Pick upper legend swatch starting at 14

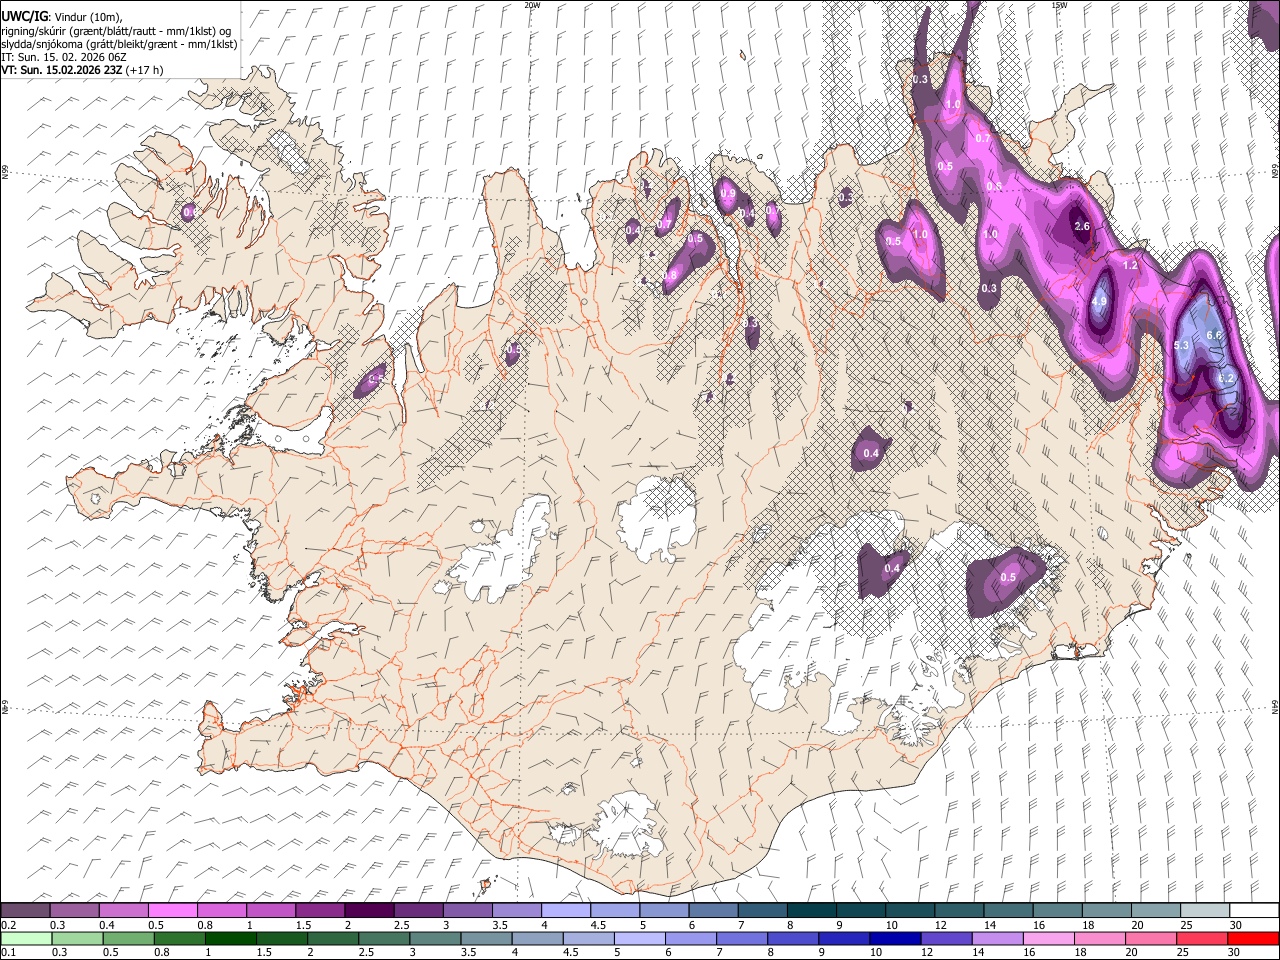(1008, 910)
